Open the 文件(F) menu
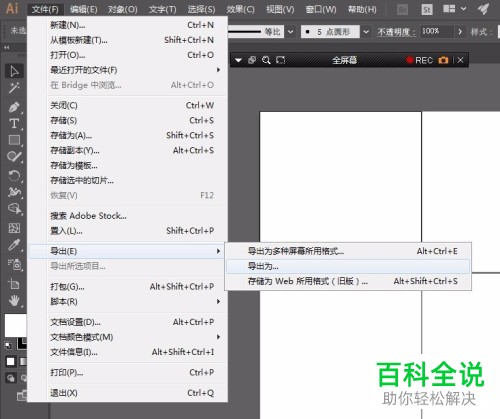 tap(45, 9)
